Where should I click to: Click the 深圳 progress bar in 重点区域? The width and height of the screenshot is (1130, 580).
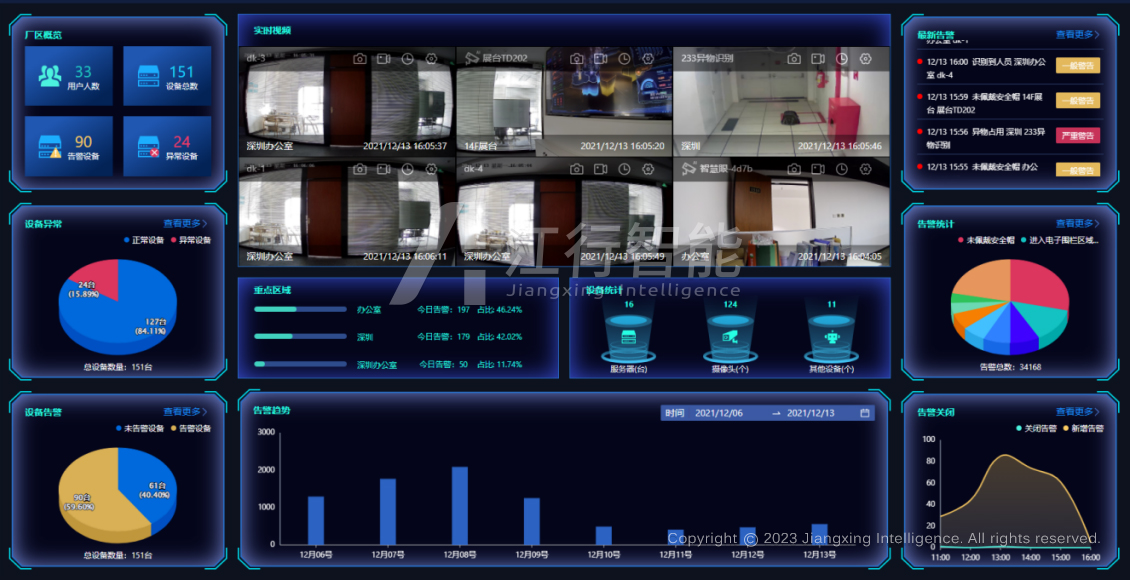[x=301, y=336]
